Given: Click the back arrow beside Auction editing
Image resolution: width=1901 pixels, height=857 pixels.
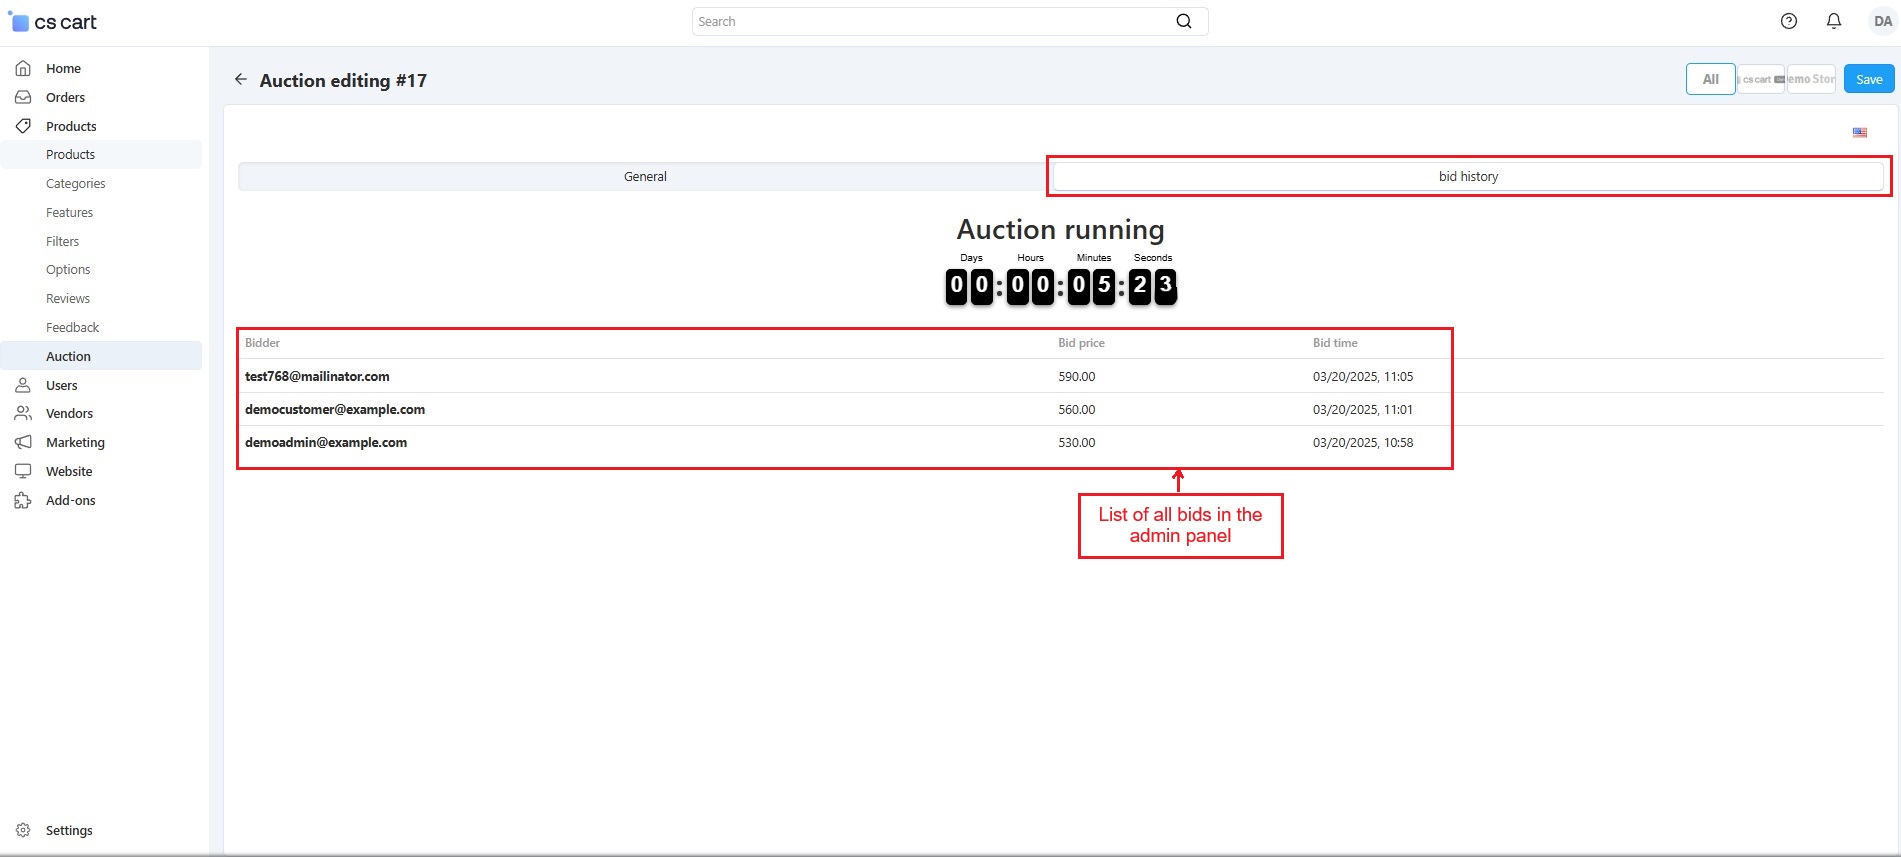Looking at the screenshot, I should tap(240, 80).
